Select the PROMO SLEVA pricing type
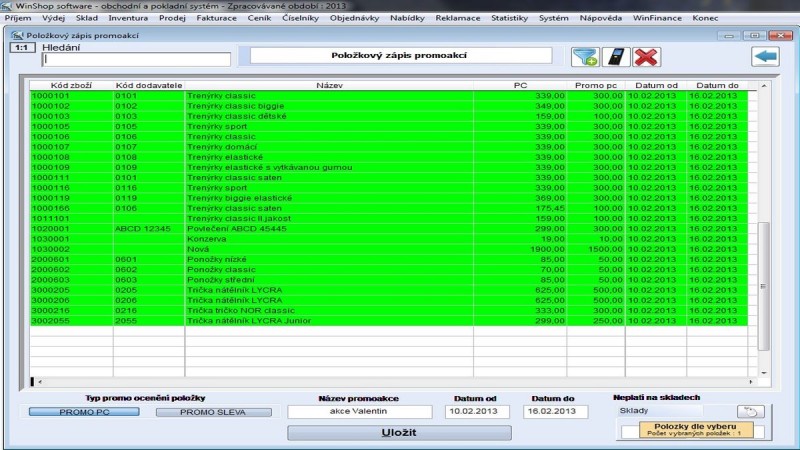Image resolution: width=800 pixels, height=450 pixels. point(198,412)
